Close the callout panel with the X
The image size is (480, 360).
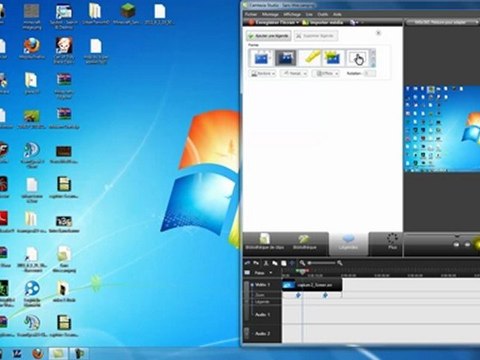378,33
